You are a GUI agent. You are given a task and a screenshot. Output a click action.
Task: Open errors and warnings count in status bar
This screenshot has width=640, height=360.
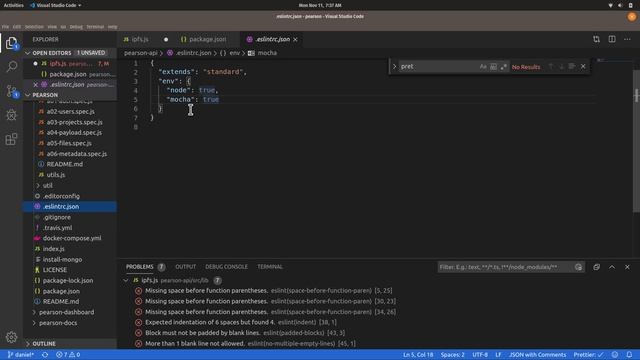(x=68, y=355)
